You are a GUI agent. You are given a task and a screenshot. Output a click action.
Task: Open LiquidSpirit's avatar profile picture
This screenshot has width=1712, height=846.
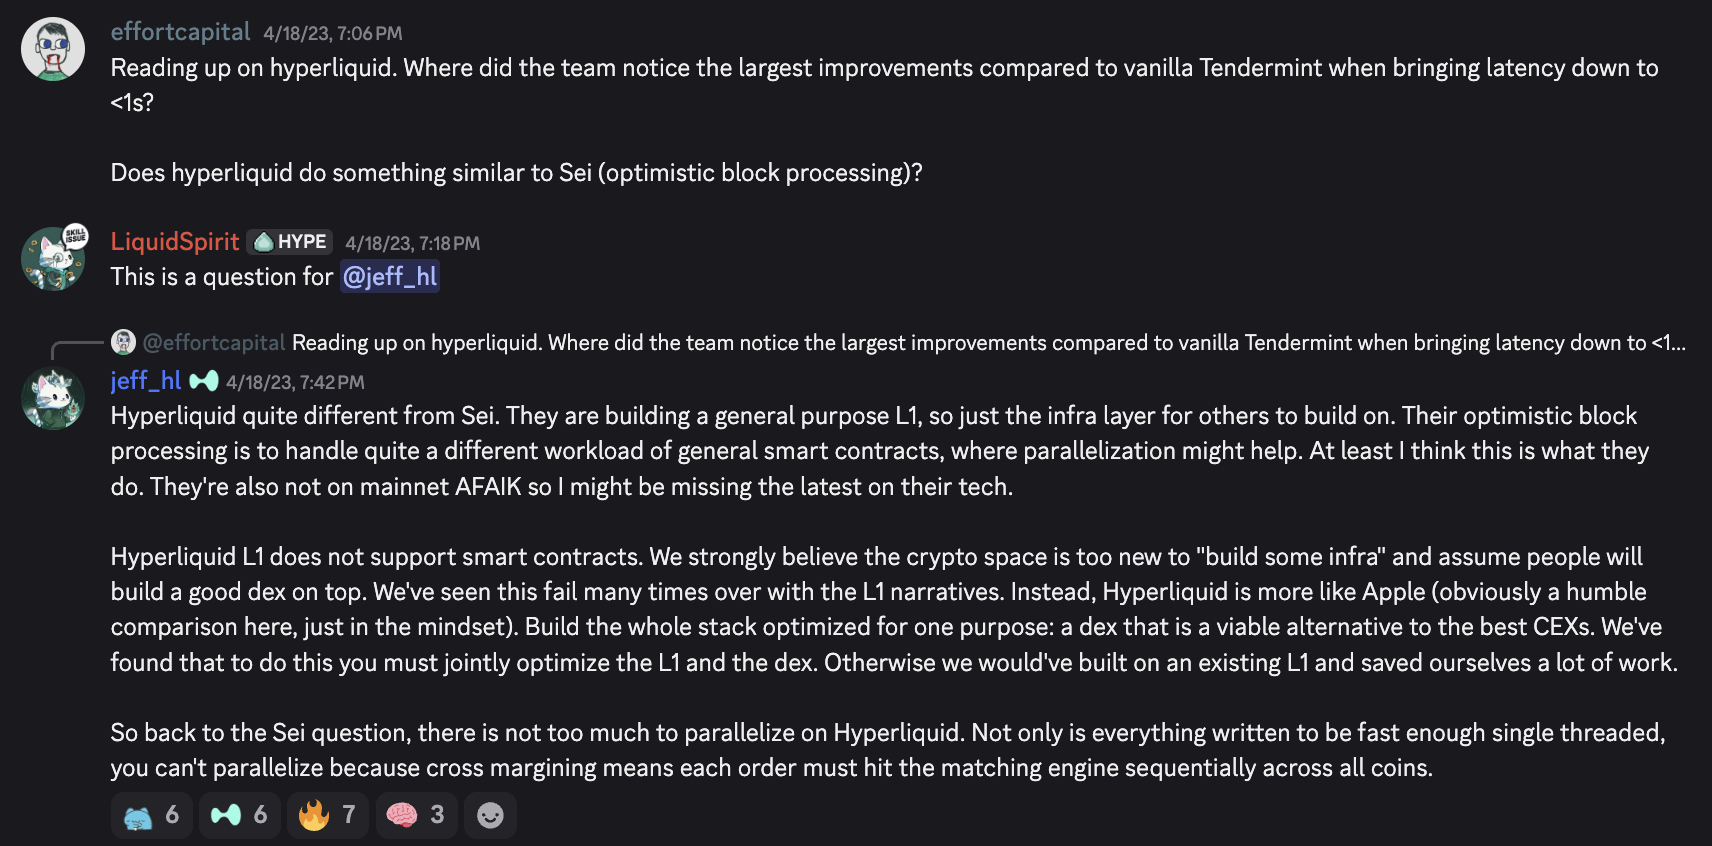click(53, 259)
